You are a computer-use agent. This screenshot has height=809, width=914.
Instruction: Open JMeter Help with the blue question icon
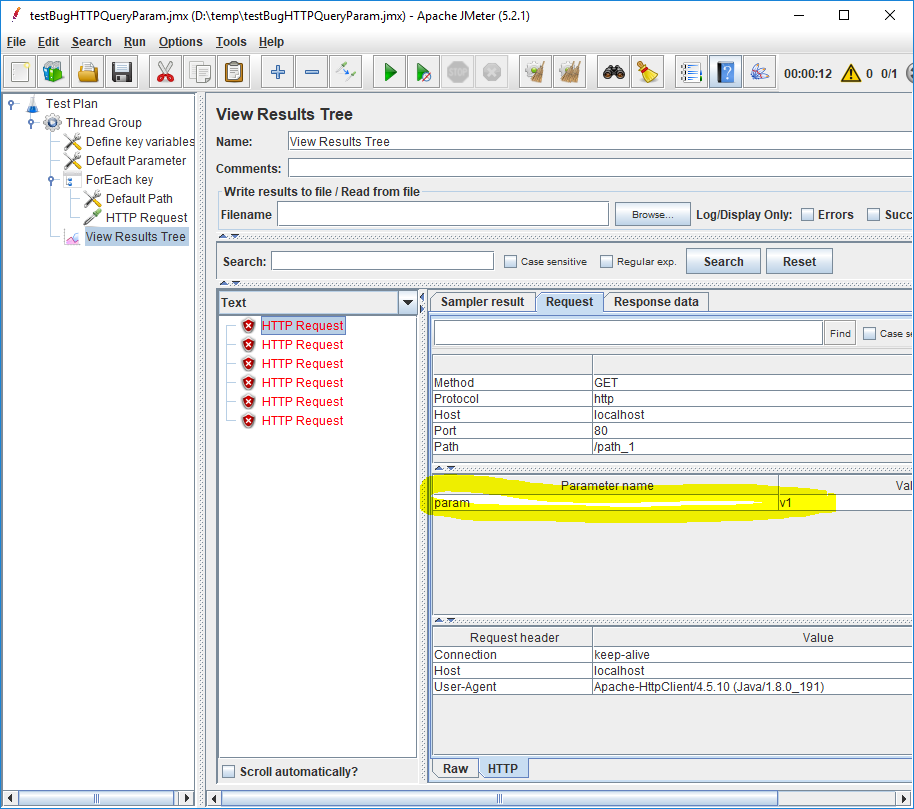click(x=725, y=71)
